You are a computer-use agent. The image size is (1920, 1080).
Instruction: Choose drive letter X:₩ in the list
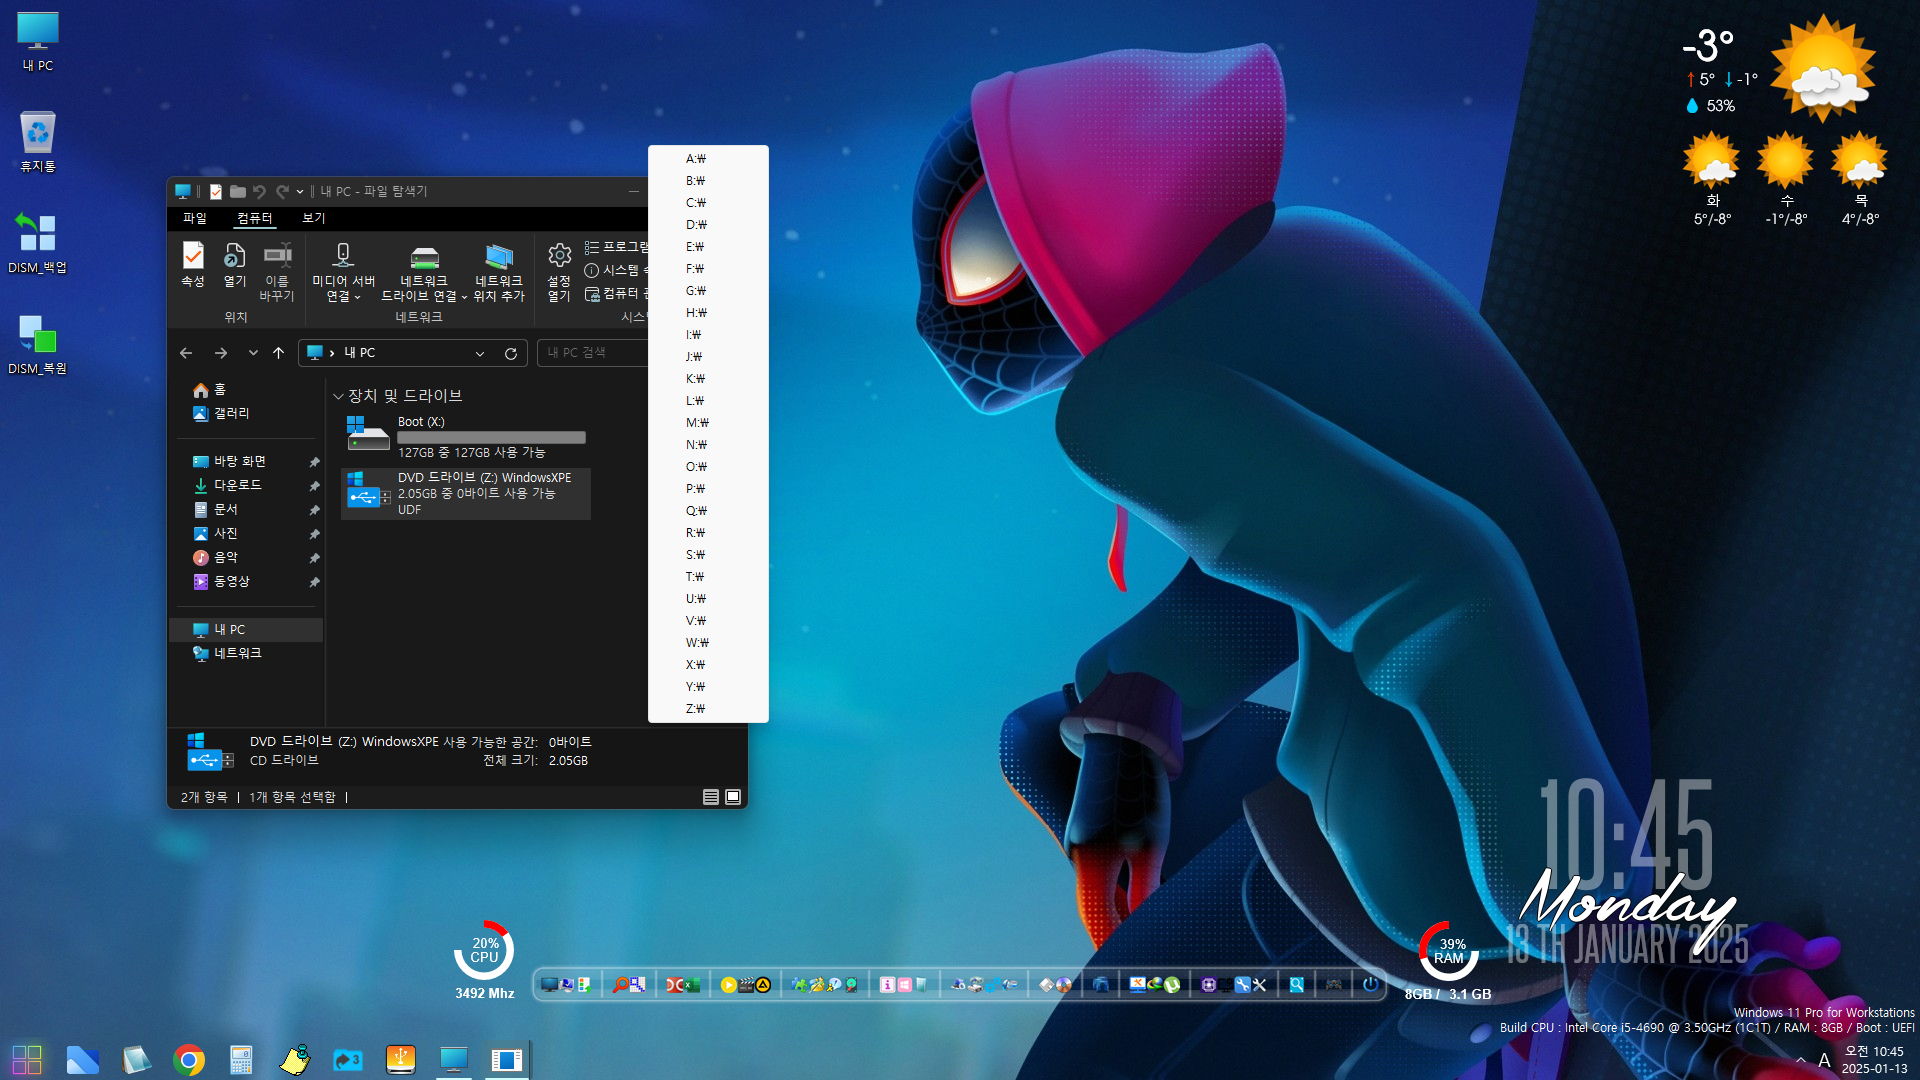pyautogui.click(x=708, y=665)
